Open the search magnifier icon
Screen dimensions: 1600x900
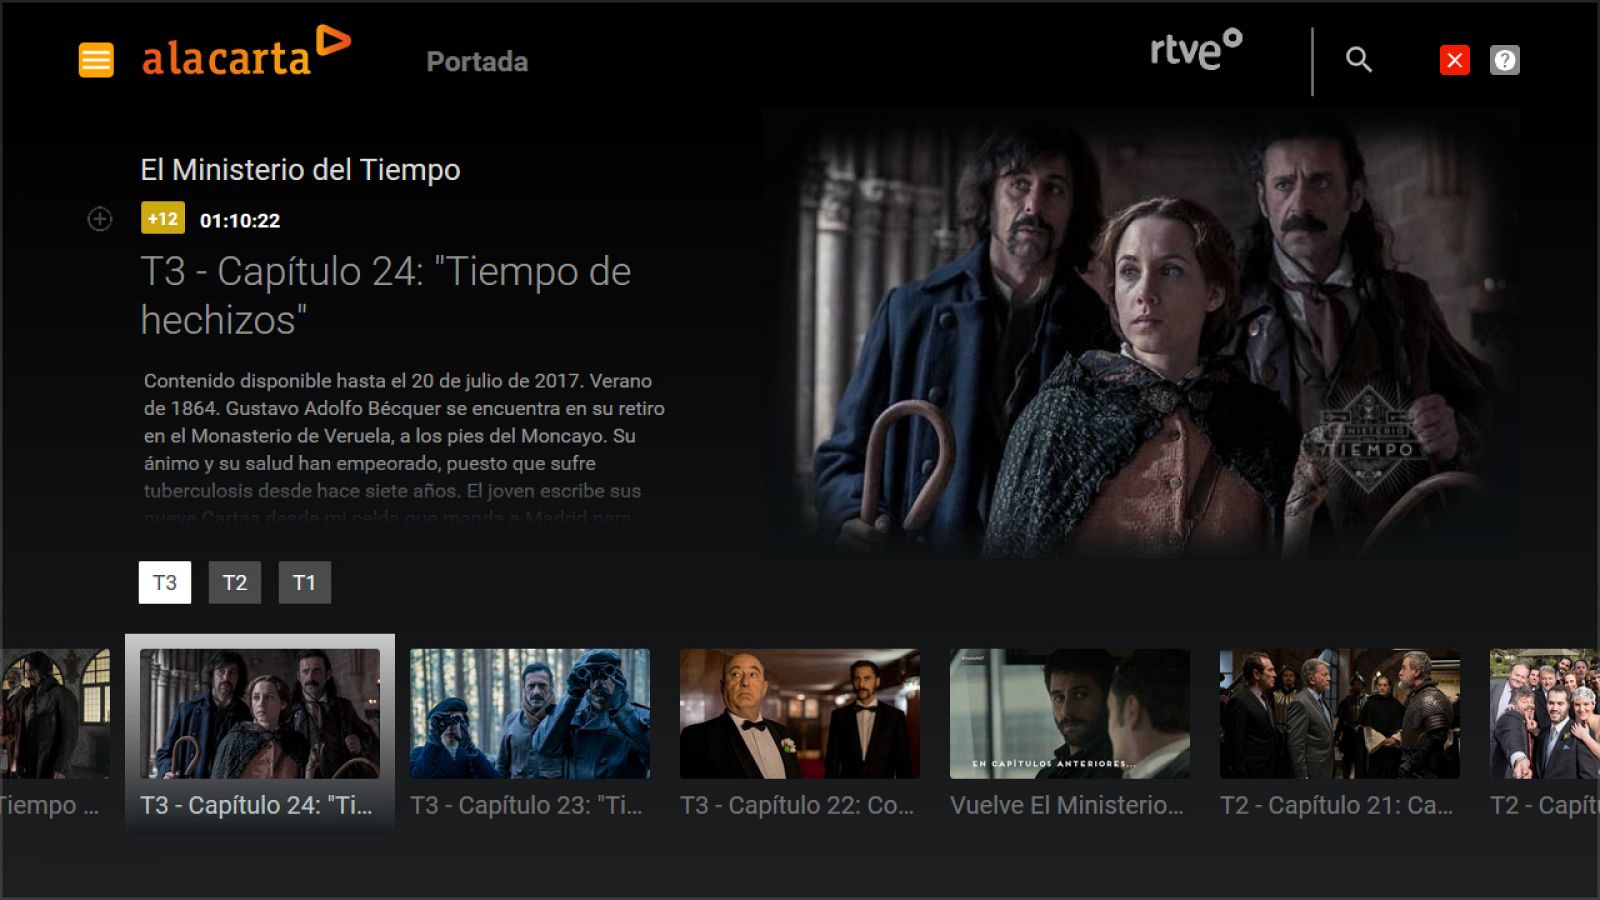point(1358,60)
